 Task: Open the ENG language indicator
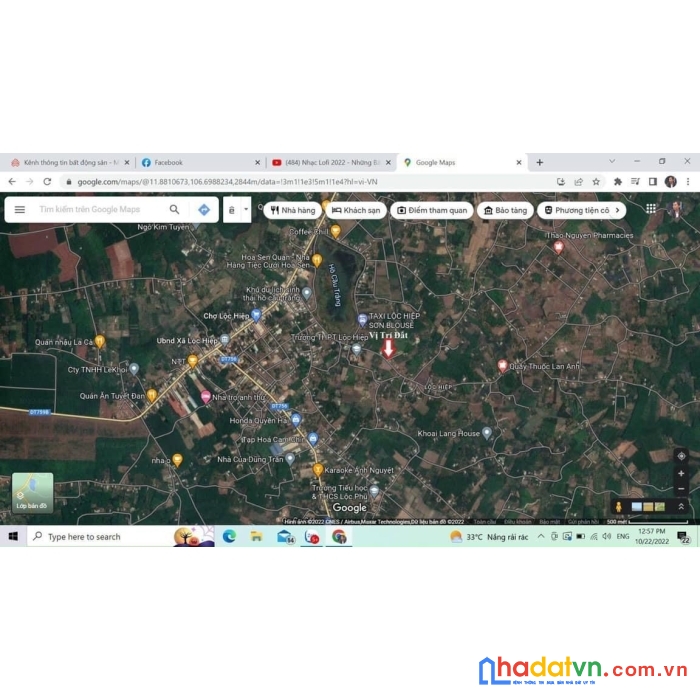tap(623, 537)
